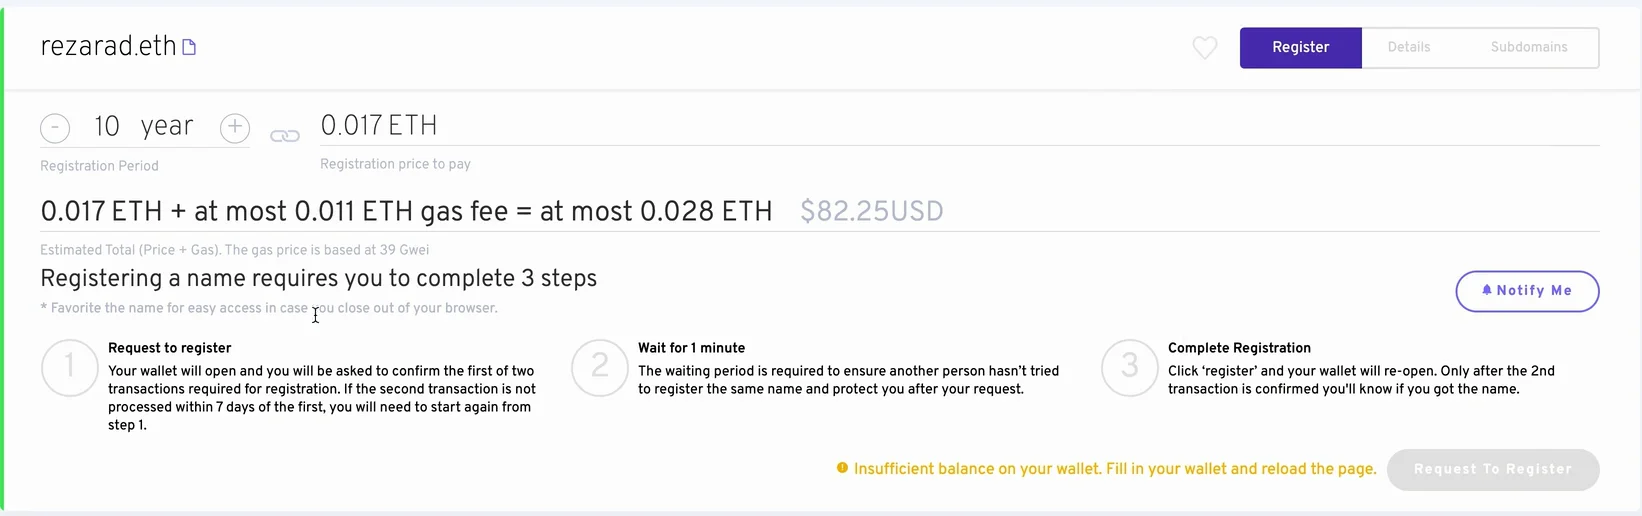This screenshot has width=1642, height=516.
Task: Click the step 1 circle icon
Action: (x=70, y=367)
